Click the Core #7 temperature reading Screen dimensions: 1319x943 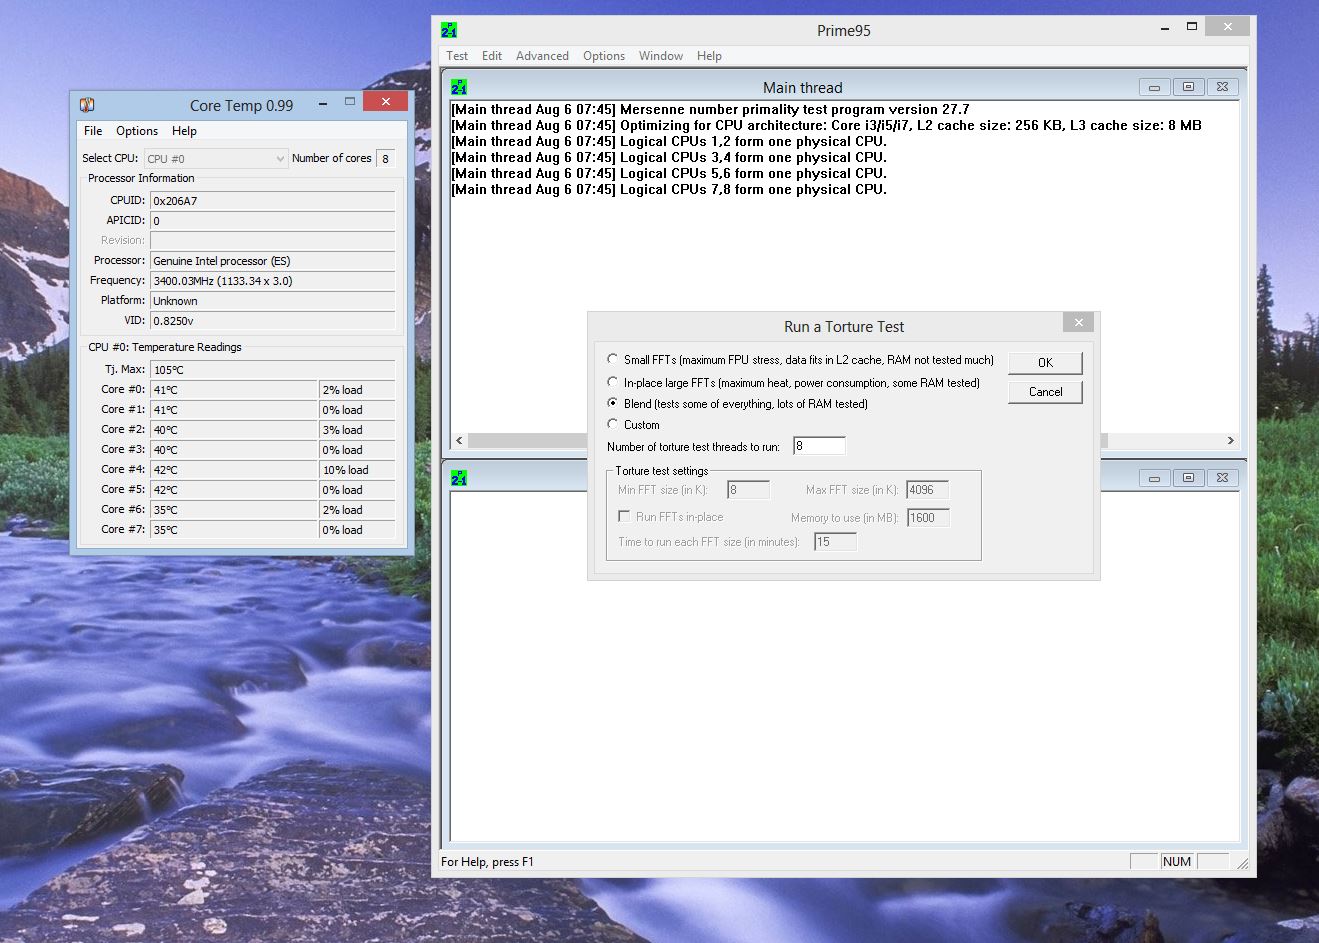tap(234, 530)
